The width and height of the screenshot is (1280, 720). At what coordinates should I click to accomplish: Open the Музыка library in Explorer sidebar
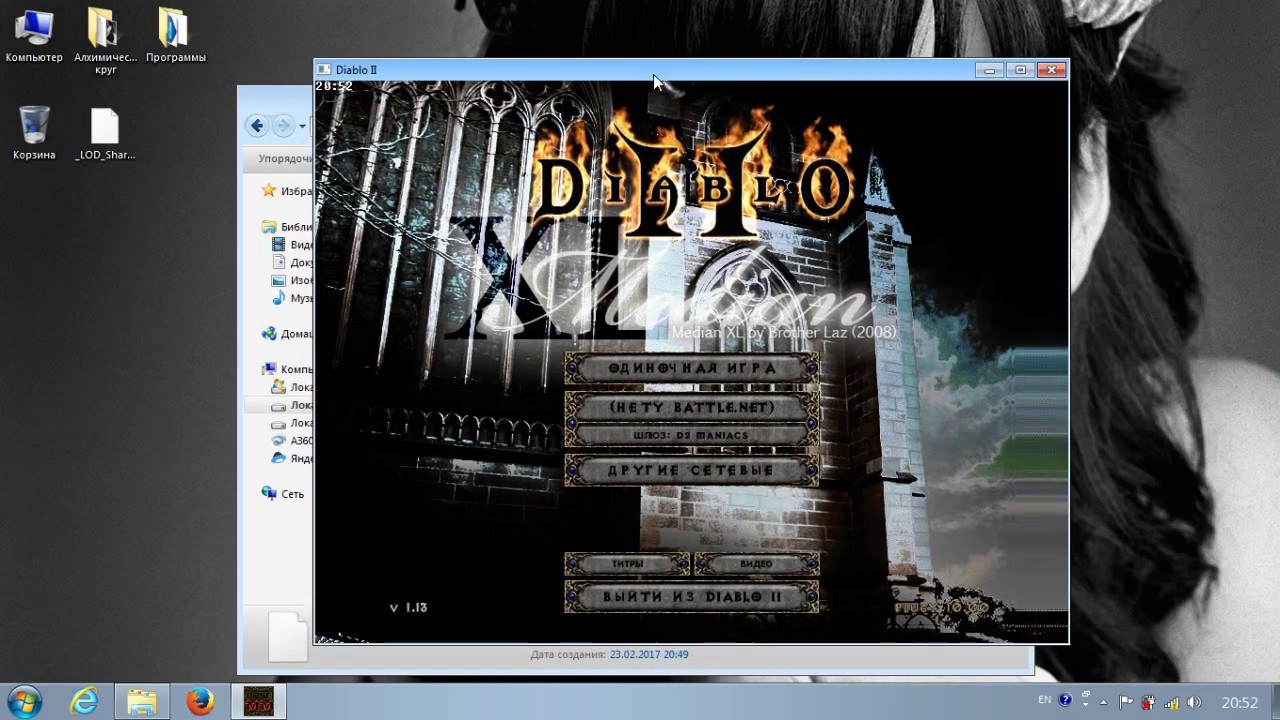coord(293,299)
